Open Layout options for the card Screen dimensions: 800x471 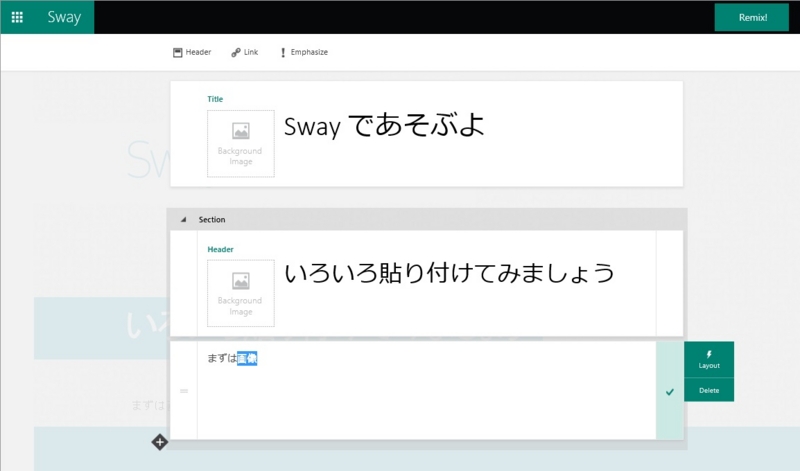click(709, 360)
